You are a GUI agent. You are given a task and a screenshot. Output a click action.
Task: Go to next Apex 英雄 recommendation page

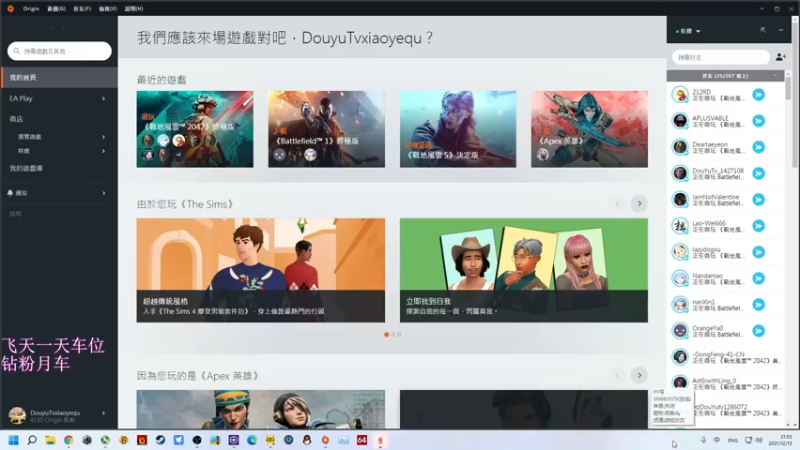pos(639,376)
